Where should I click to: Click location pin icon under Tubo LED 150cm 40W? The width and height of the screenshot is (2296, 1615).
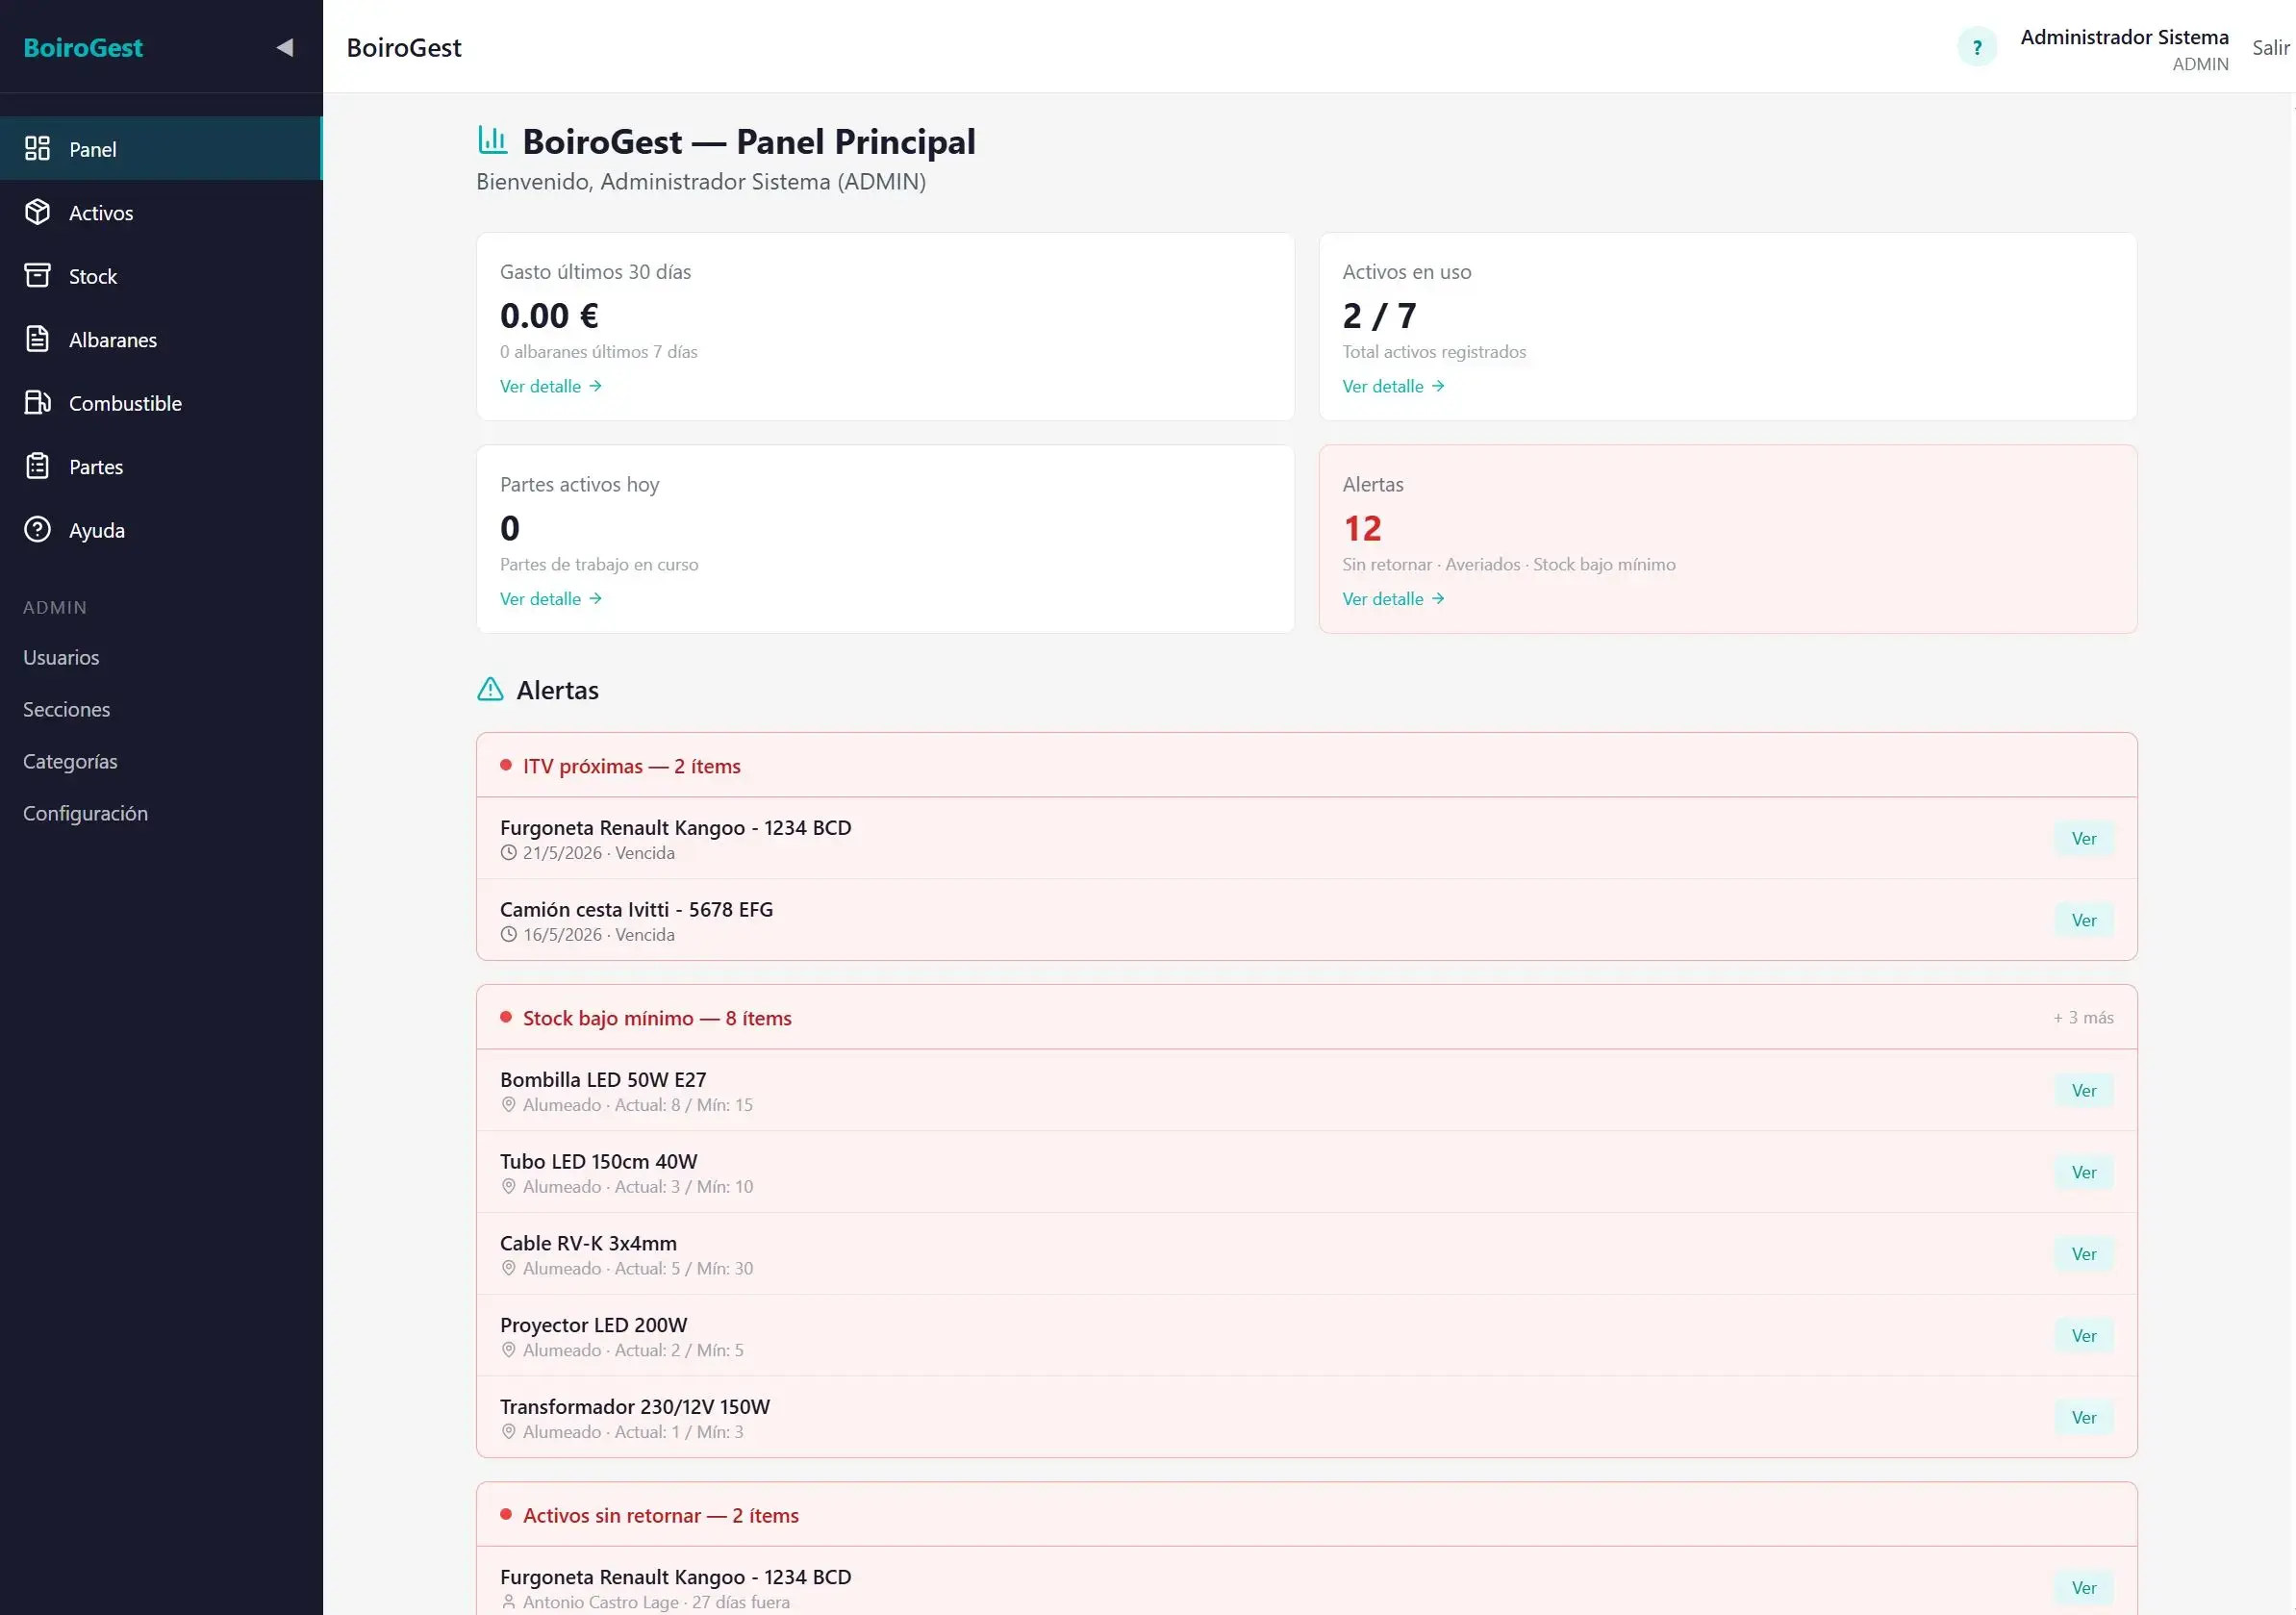click(508, 1187)
